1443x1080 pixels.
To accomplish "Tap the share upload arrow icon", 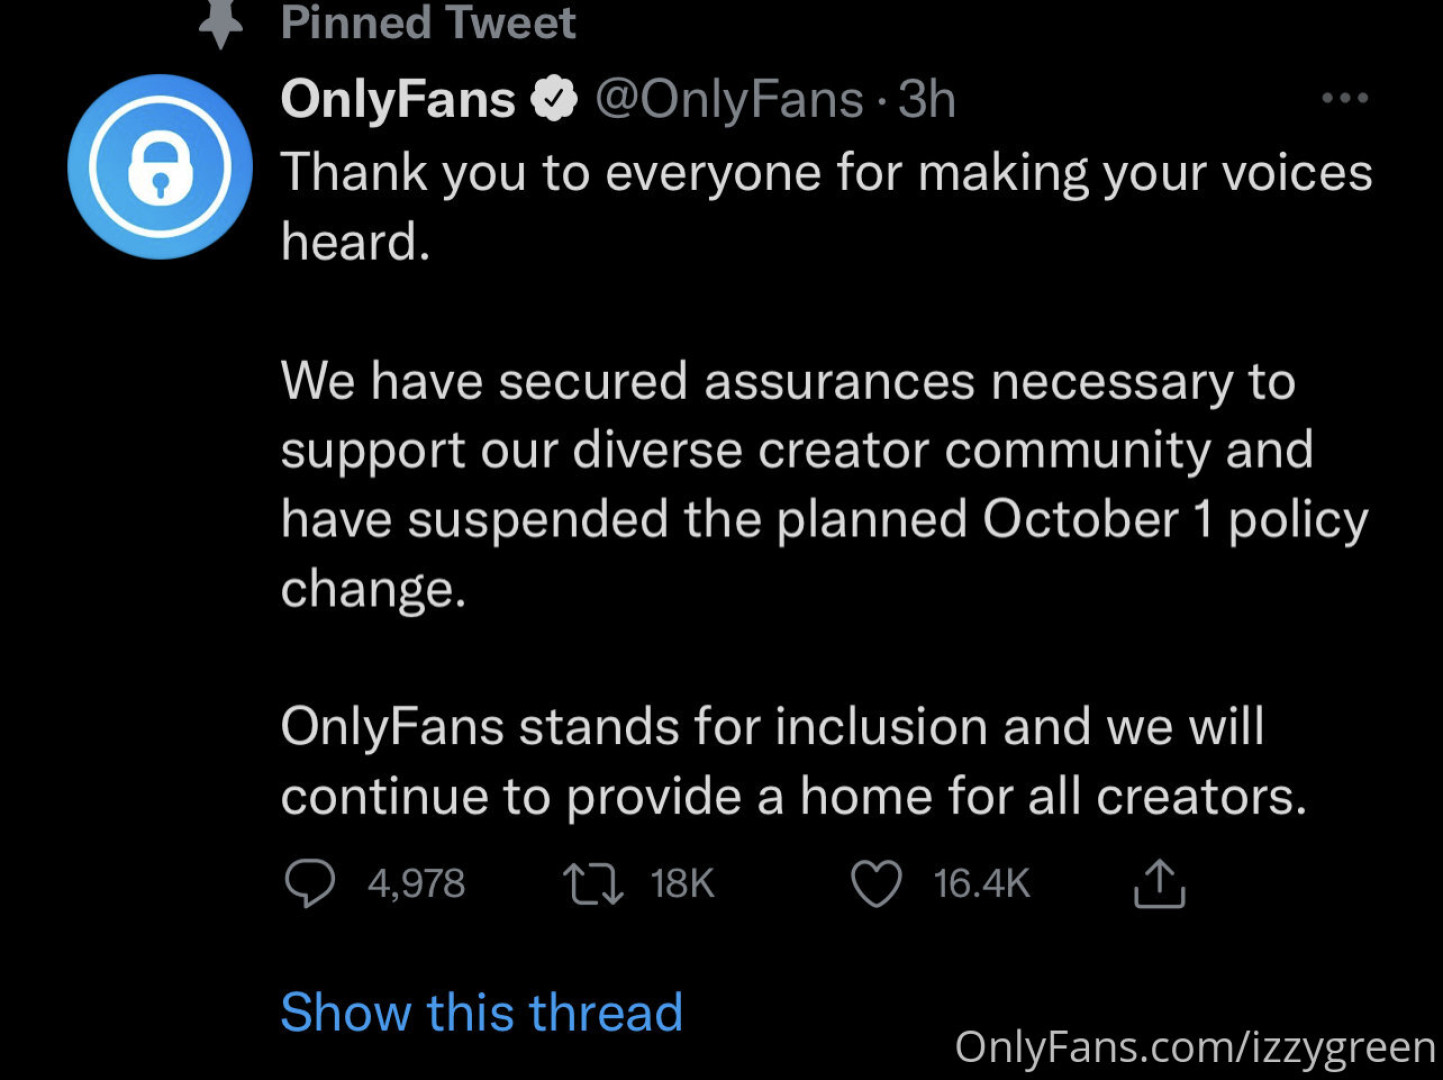I will (x=1159, y=883).
